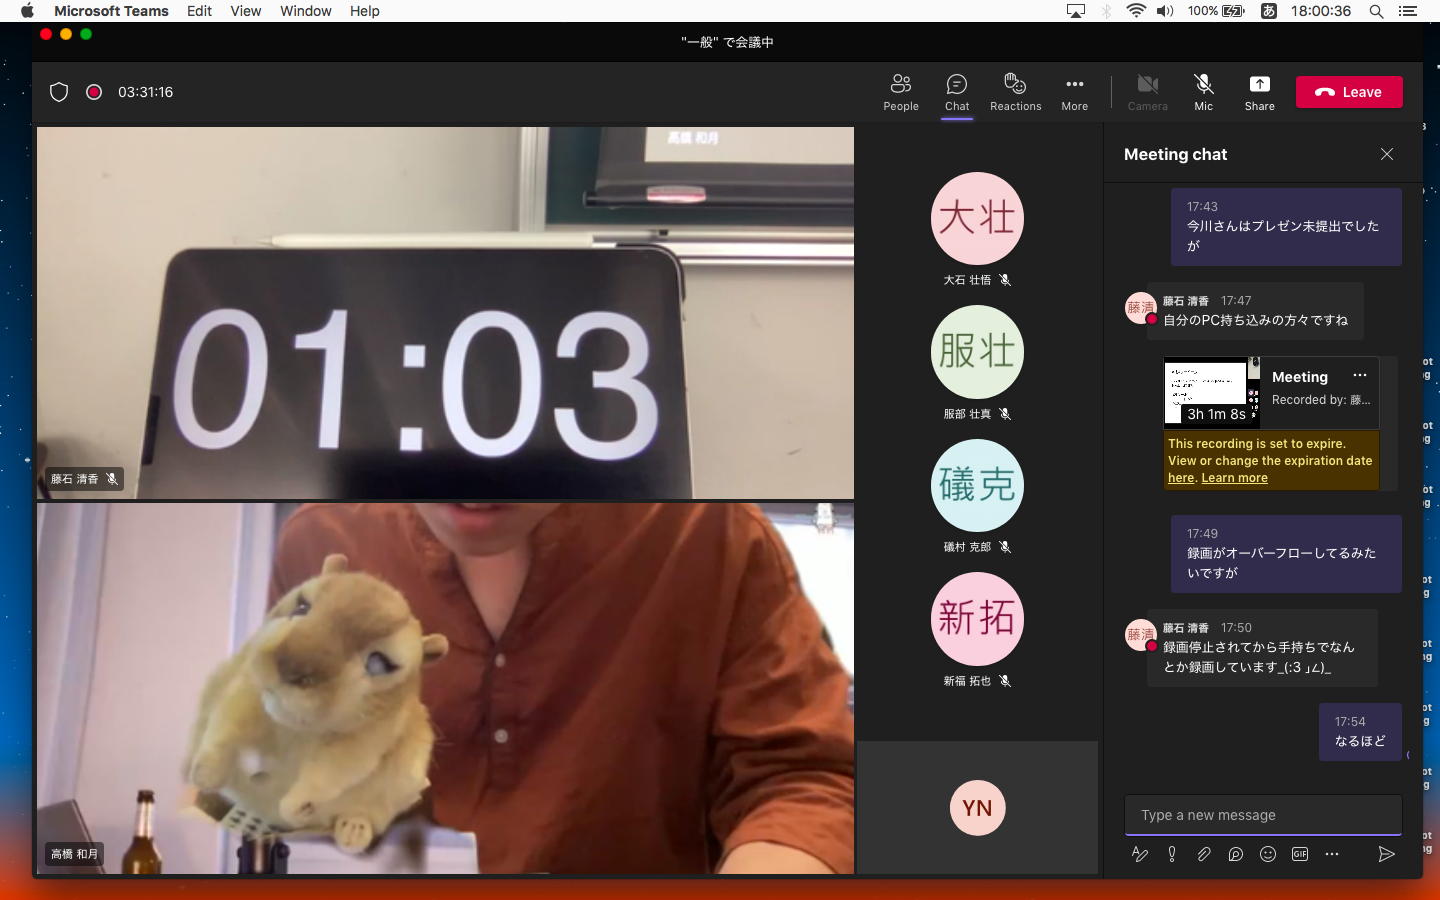1440x900 pixels.
Task: Click the Bluetooth status icon
Action: click(x=1106, y=11)
